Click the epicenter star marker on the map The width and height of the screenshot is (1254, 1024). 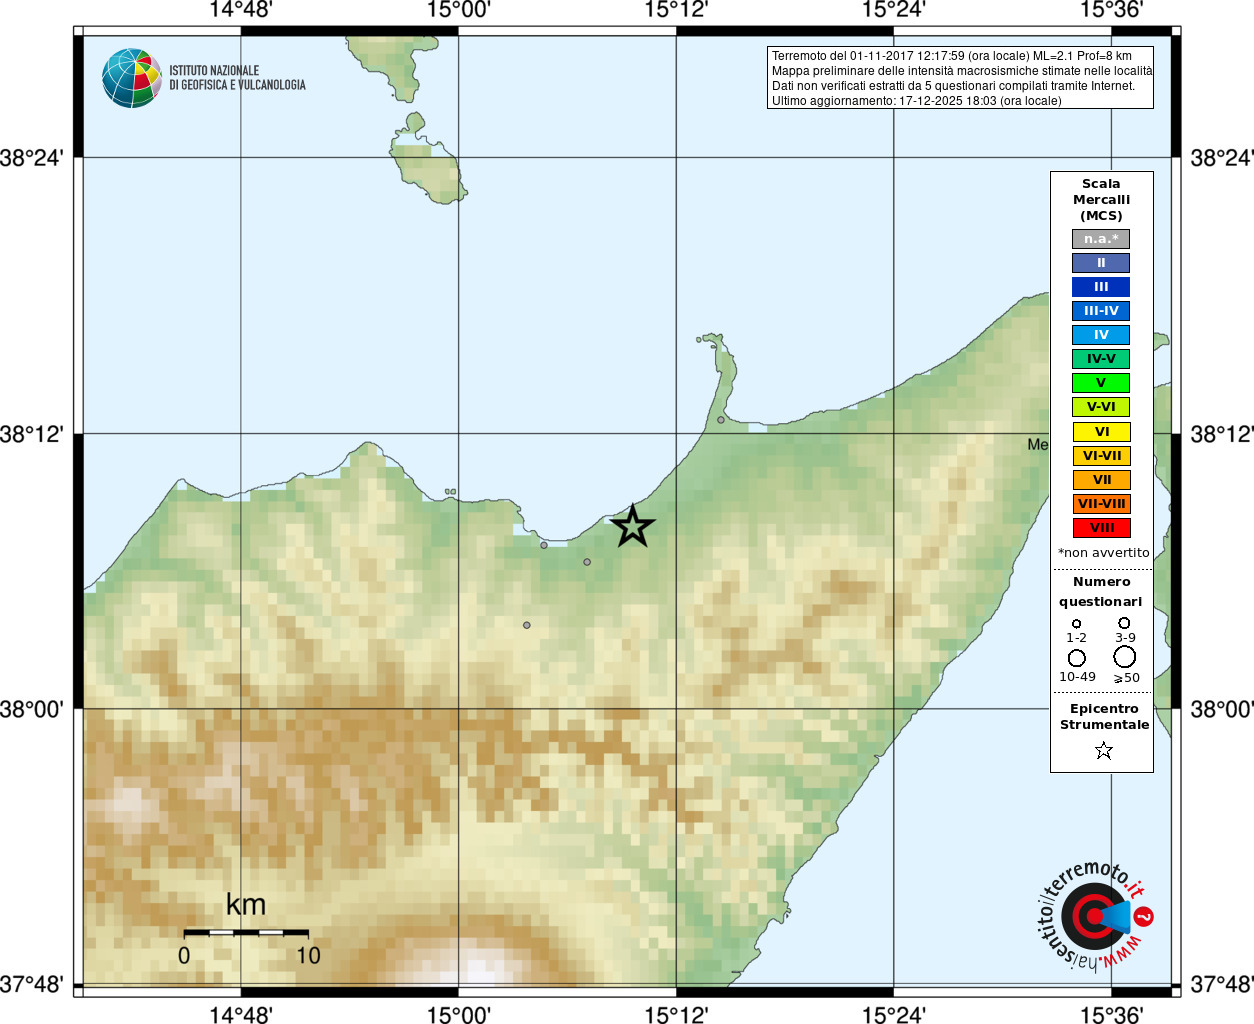pyautogui.click(x=632, y=526)
